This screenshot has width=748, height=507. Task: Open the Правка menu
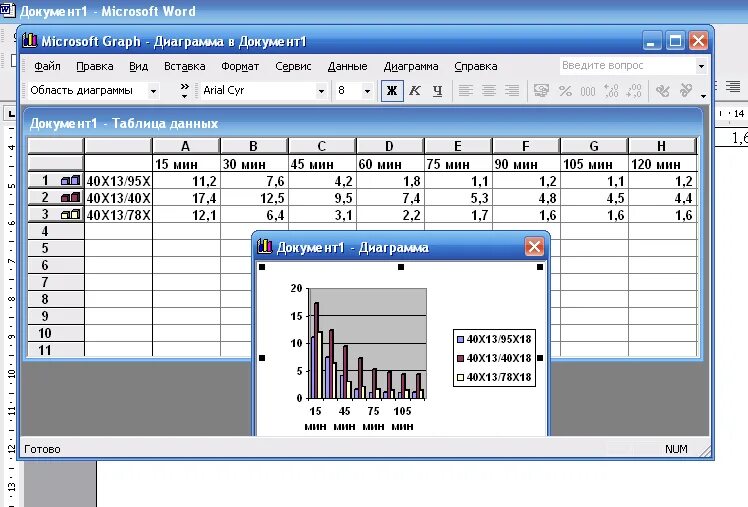[95, 66]
